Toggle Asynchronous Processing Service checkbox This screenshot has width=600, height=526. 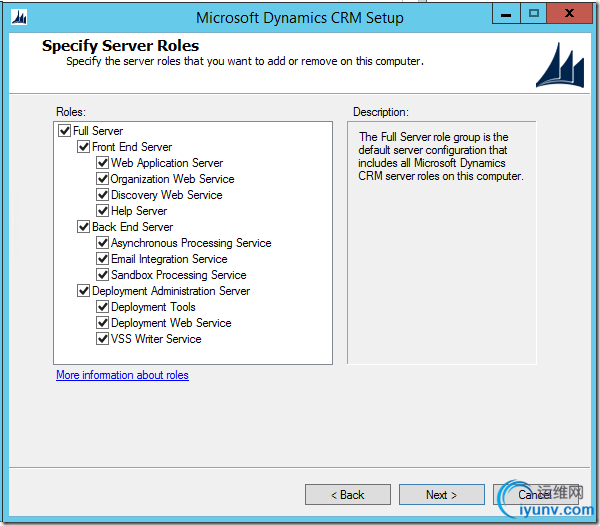pos(102,243)
